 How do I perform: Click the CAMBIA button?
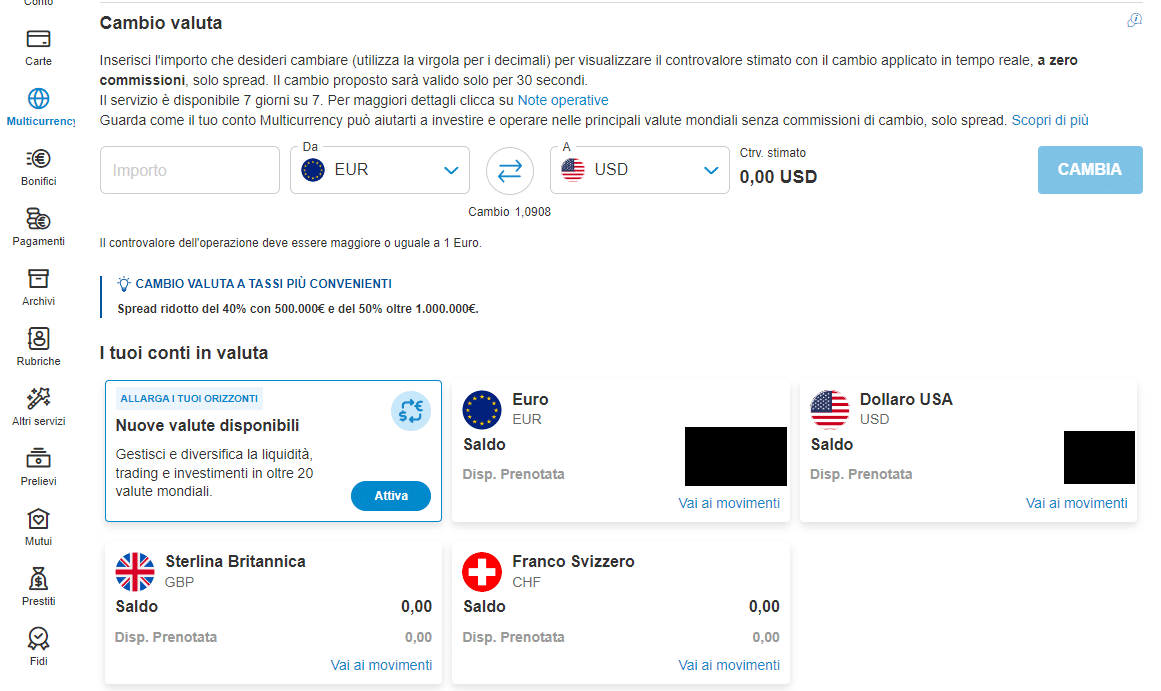[x=1090, y=170]
